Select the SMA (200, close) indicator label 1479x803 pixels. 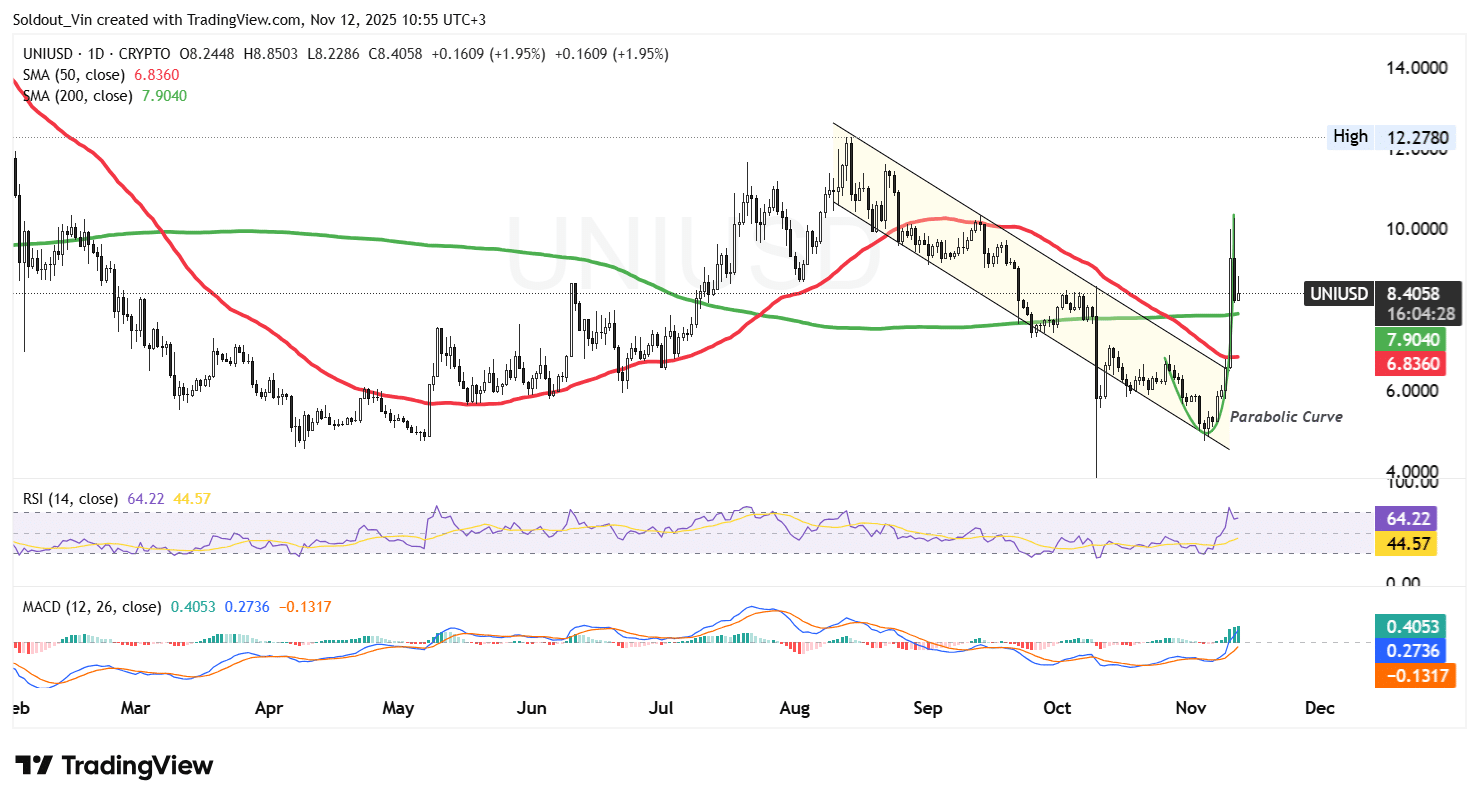pos(76,95)
